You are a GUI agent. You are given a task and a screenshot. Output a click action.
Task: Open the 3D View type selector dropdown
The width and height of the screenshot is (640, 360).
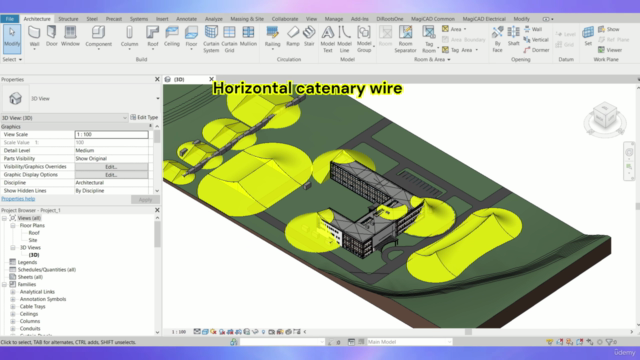pyautogui.click(x=158, y=98)
